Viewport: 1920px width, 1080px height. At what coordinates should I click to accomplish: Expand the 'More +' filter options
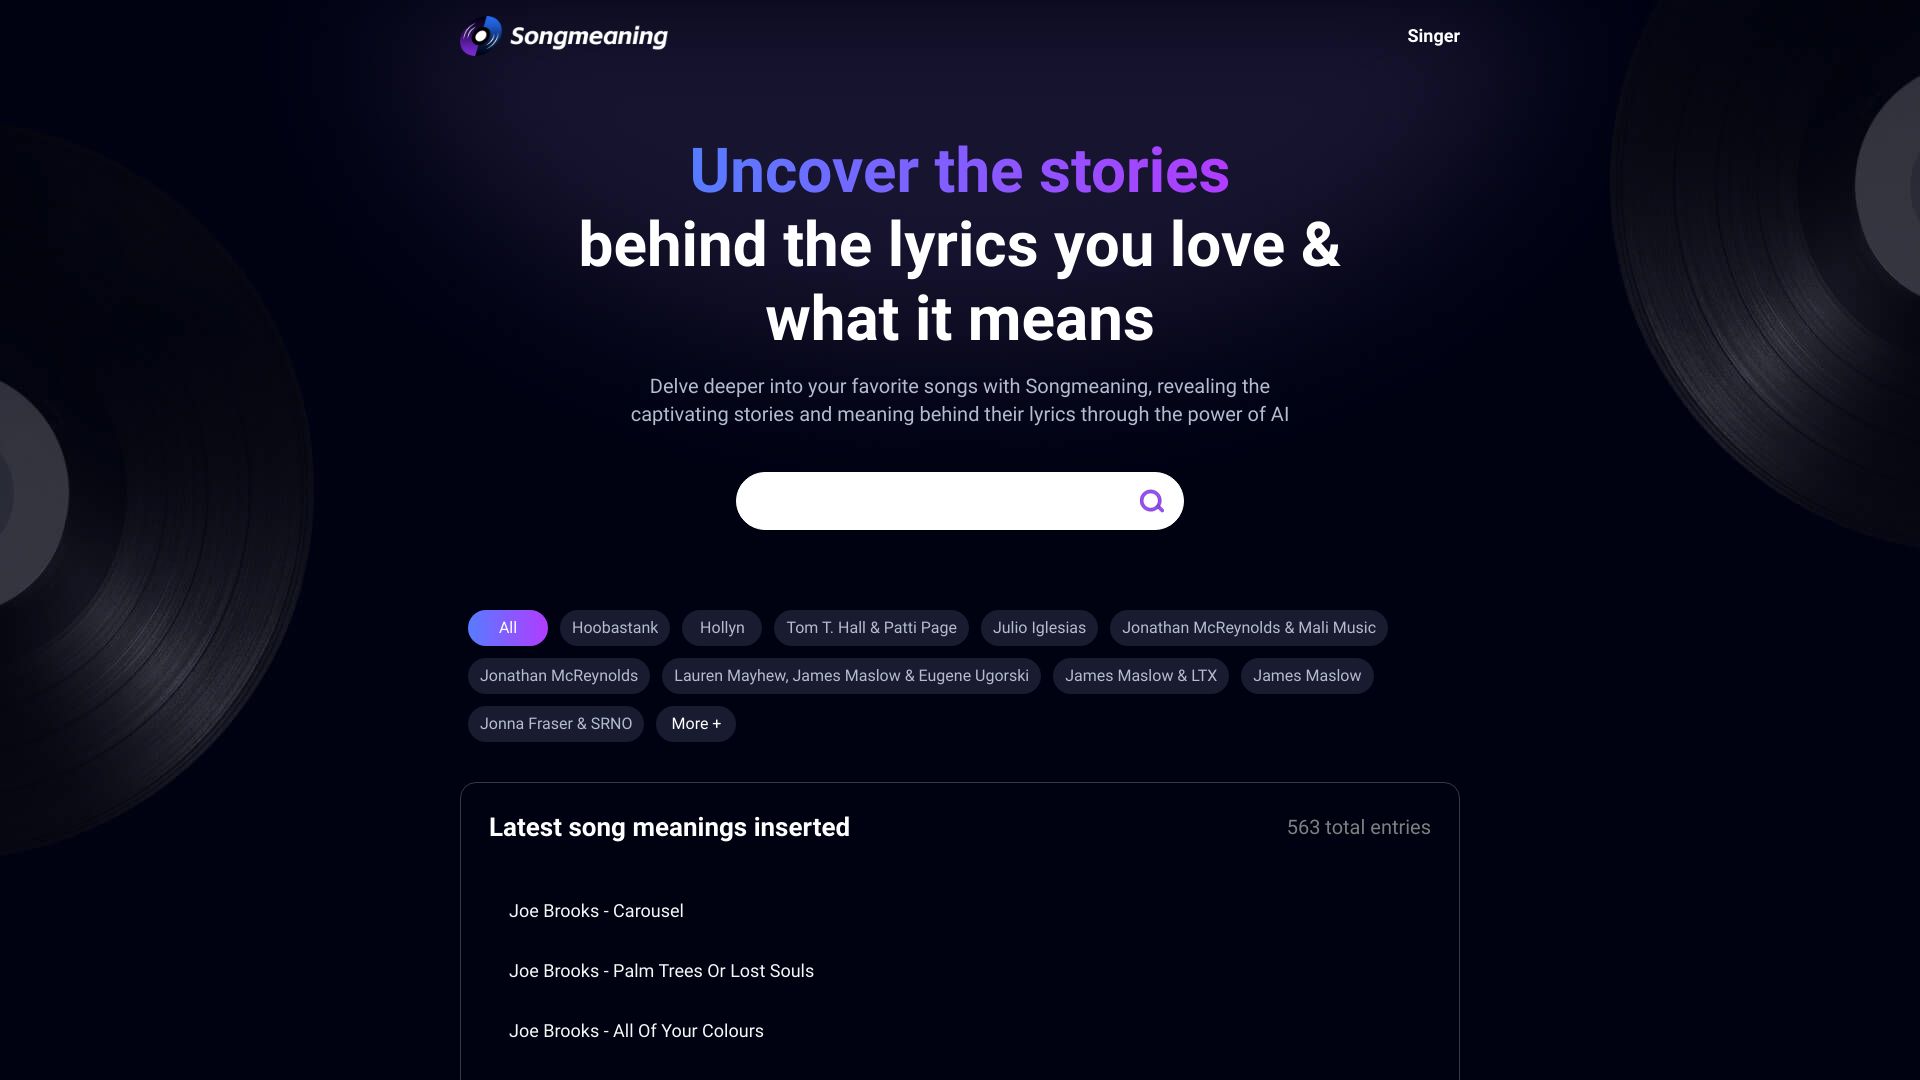pyautogui.click(x=696, y=723)
